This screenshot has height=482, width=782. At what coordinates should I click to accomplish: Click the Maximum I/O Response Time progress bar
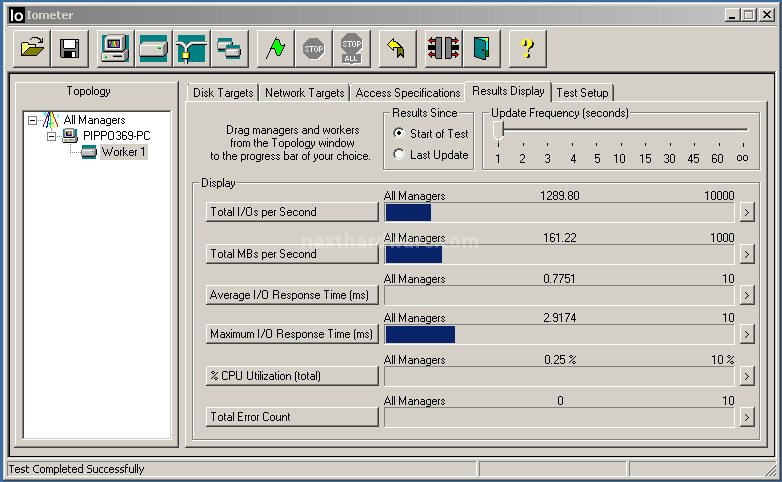[x=559, y=334]
